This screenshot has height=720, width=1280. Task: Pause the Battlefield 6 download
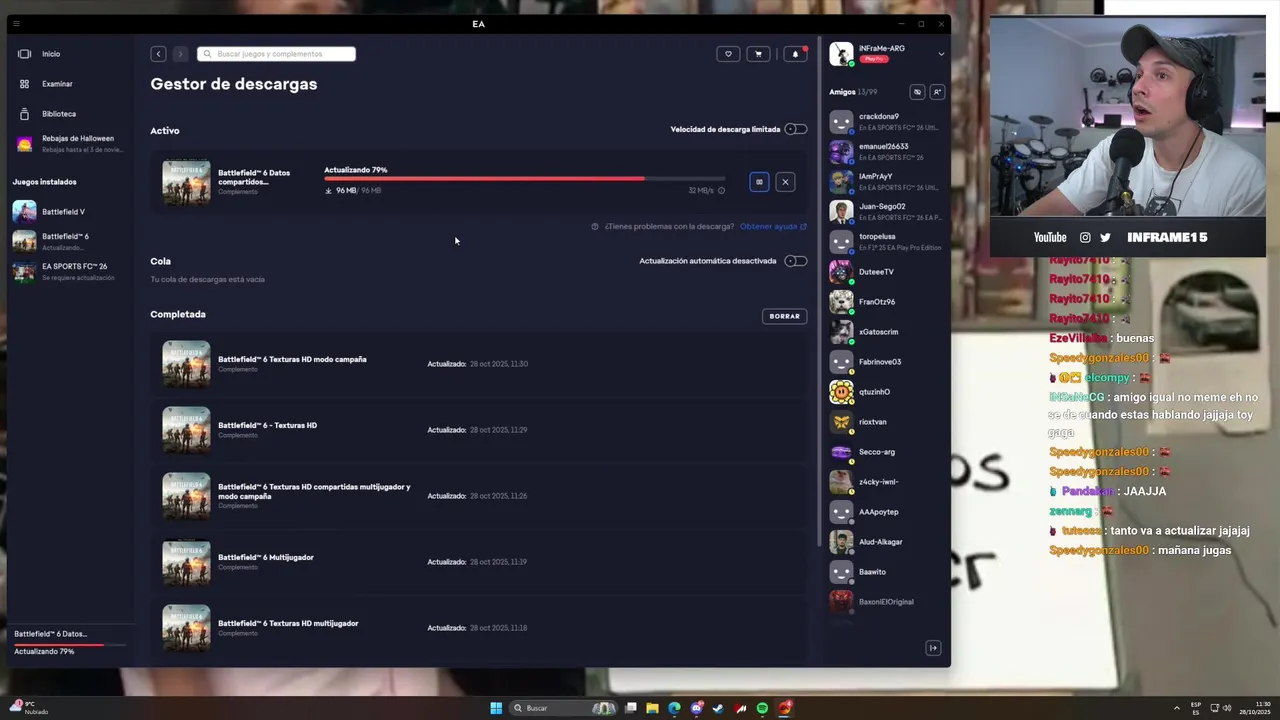point(759,182)
